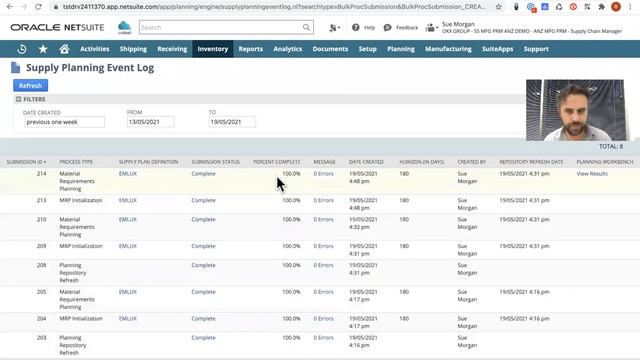Open the SuiteApps menu
Screen dimensions: 640x360
coord(497,49)
